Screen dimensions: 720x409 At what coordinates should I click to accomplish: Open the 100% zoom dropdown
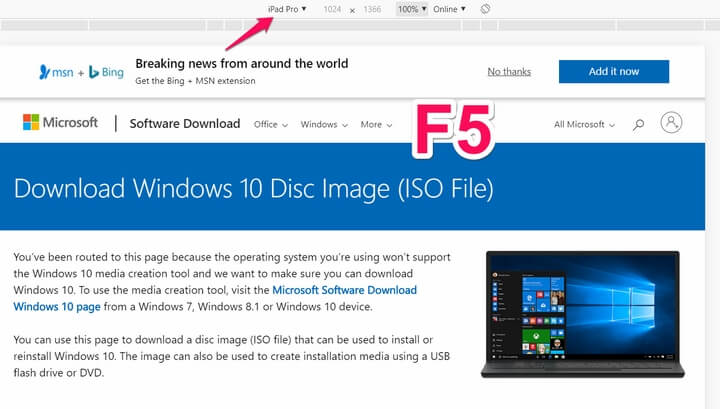(412, 9)
